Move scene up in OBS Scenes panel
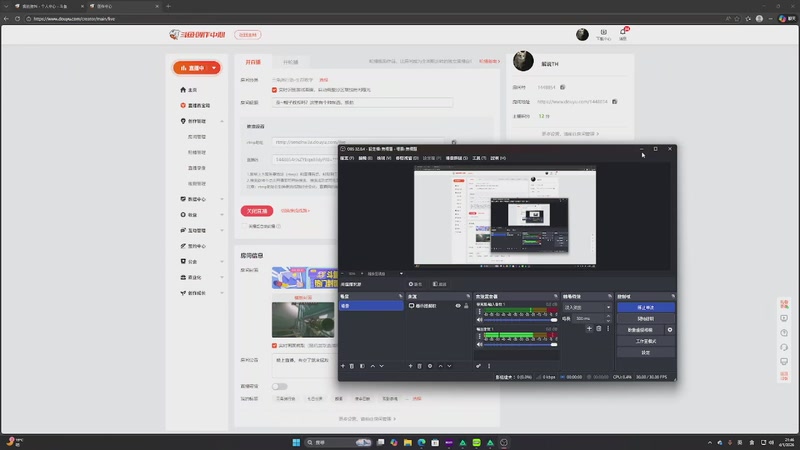 click(372, 366)
